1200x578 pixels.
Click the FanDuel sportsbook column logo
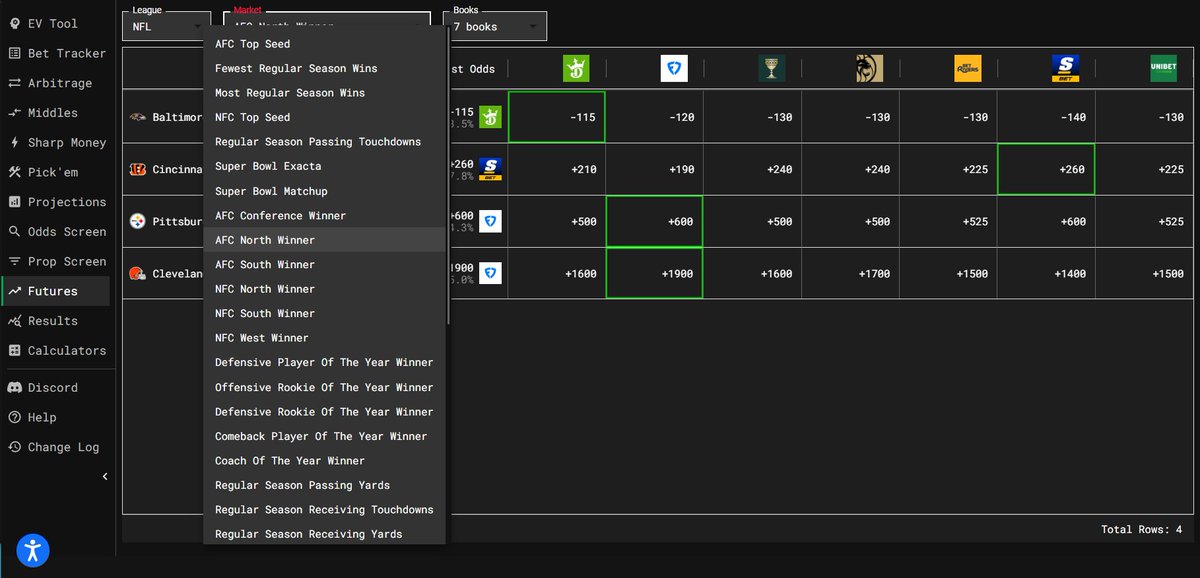point(674,68)
